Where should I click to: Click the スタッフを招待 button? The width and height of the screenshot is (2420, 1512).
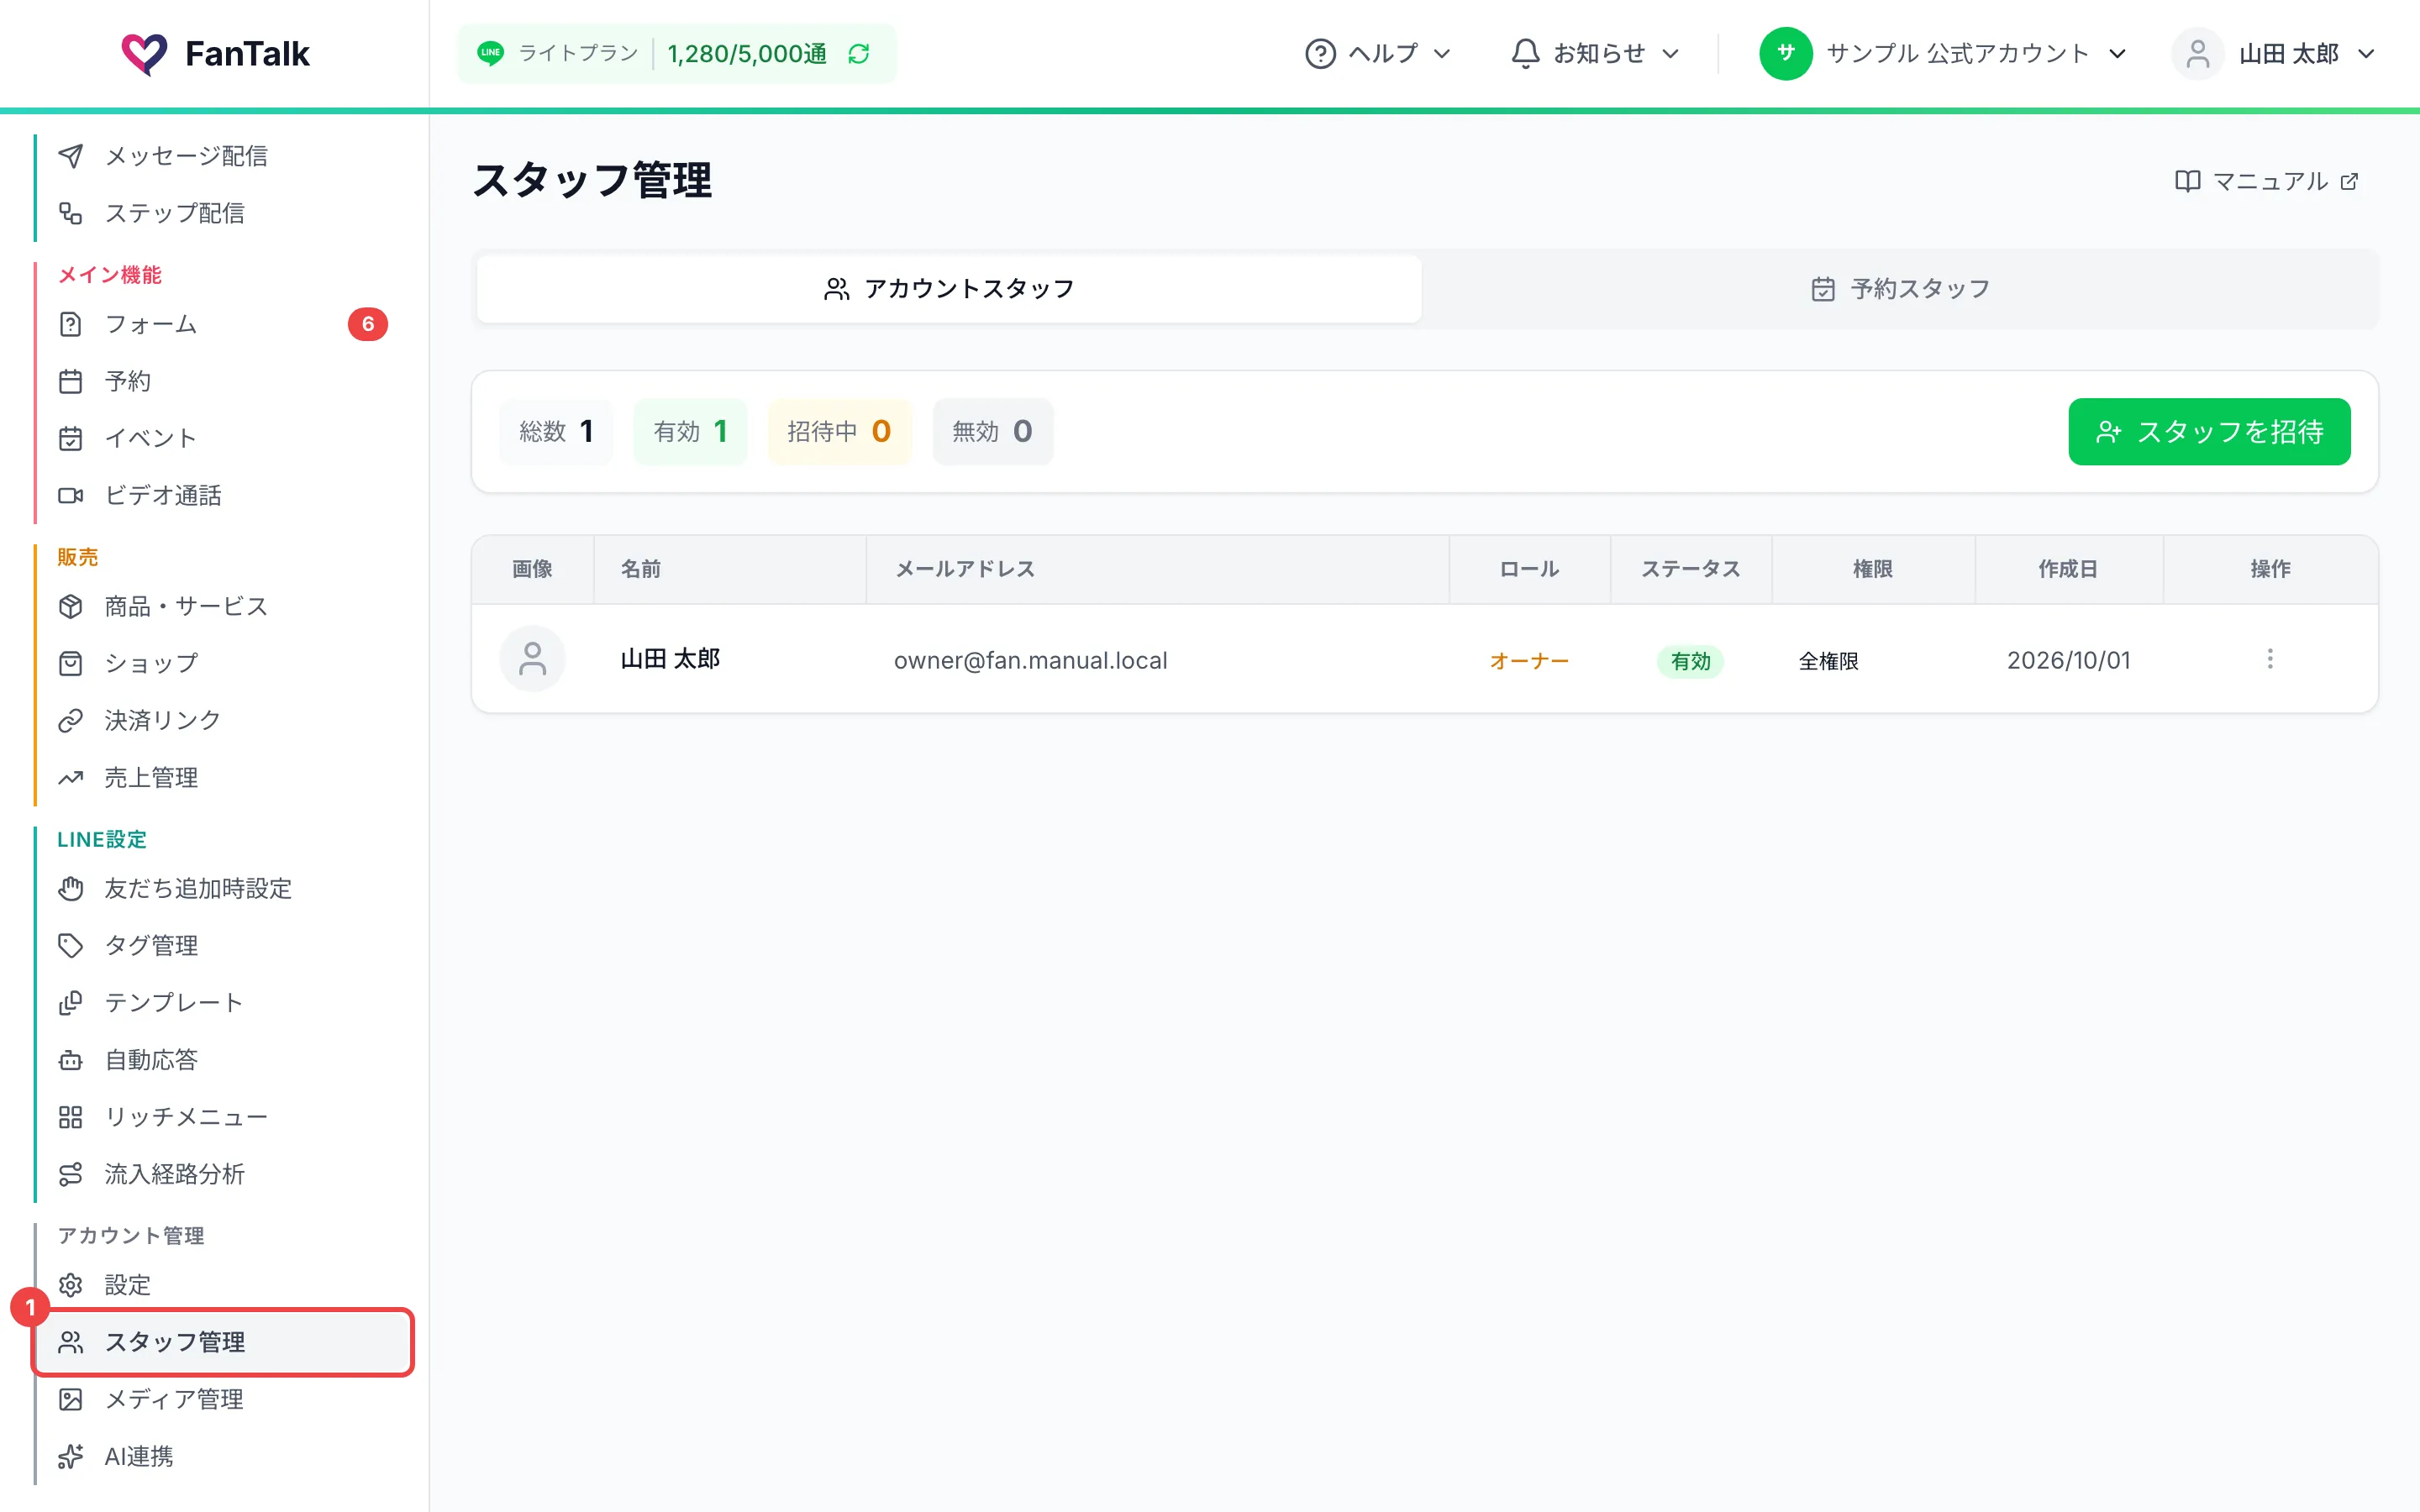click(x=2209, y=432)
